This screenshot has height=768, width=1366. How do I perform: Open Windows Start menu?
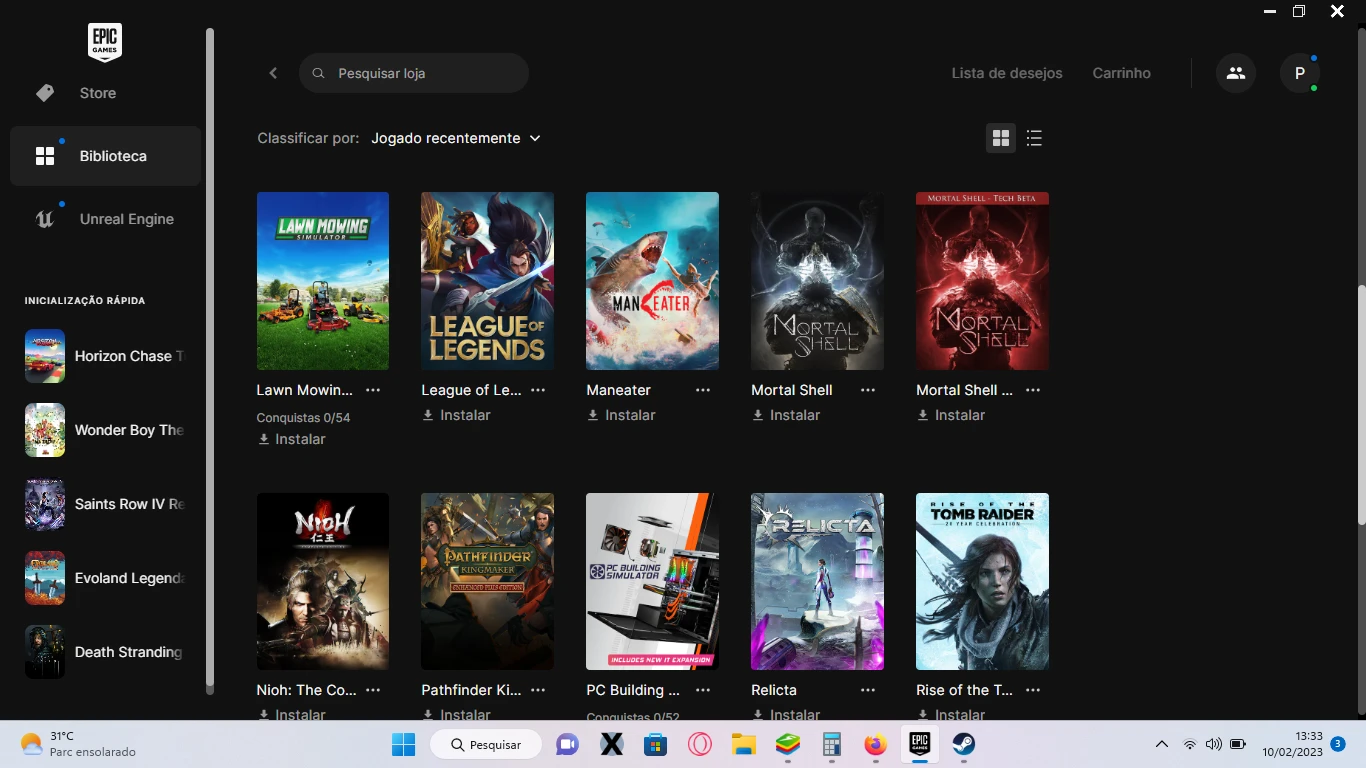click(404, 744)
